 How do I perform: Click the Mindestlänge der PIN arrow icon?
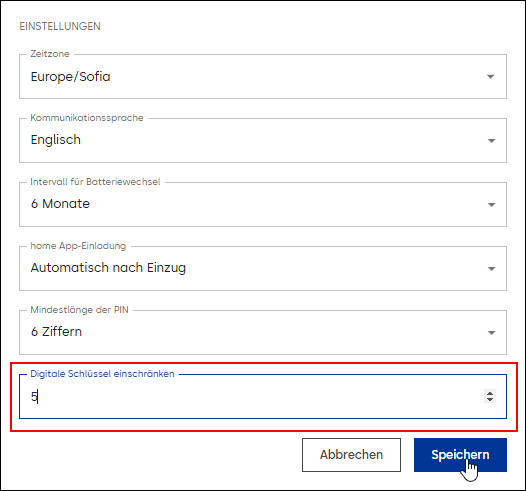(491, 333)
